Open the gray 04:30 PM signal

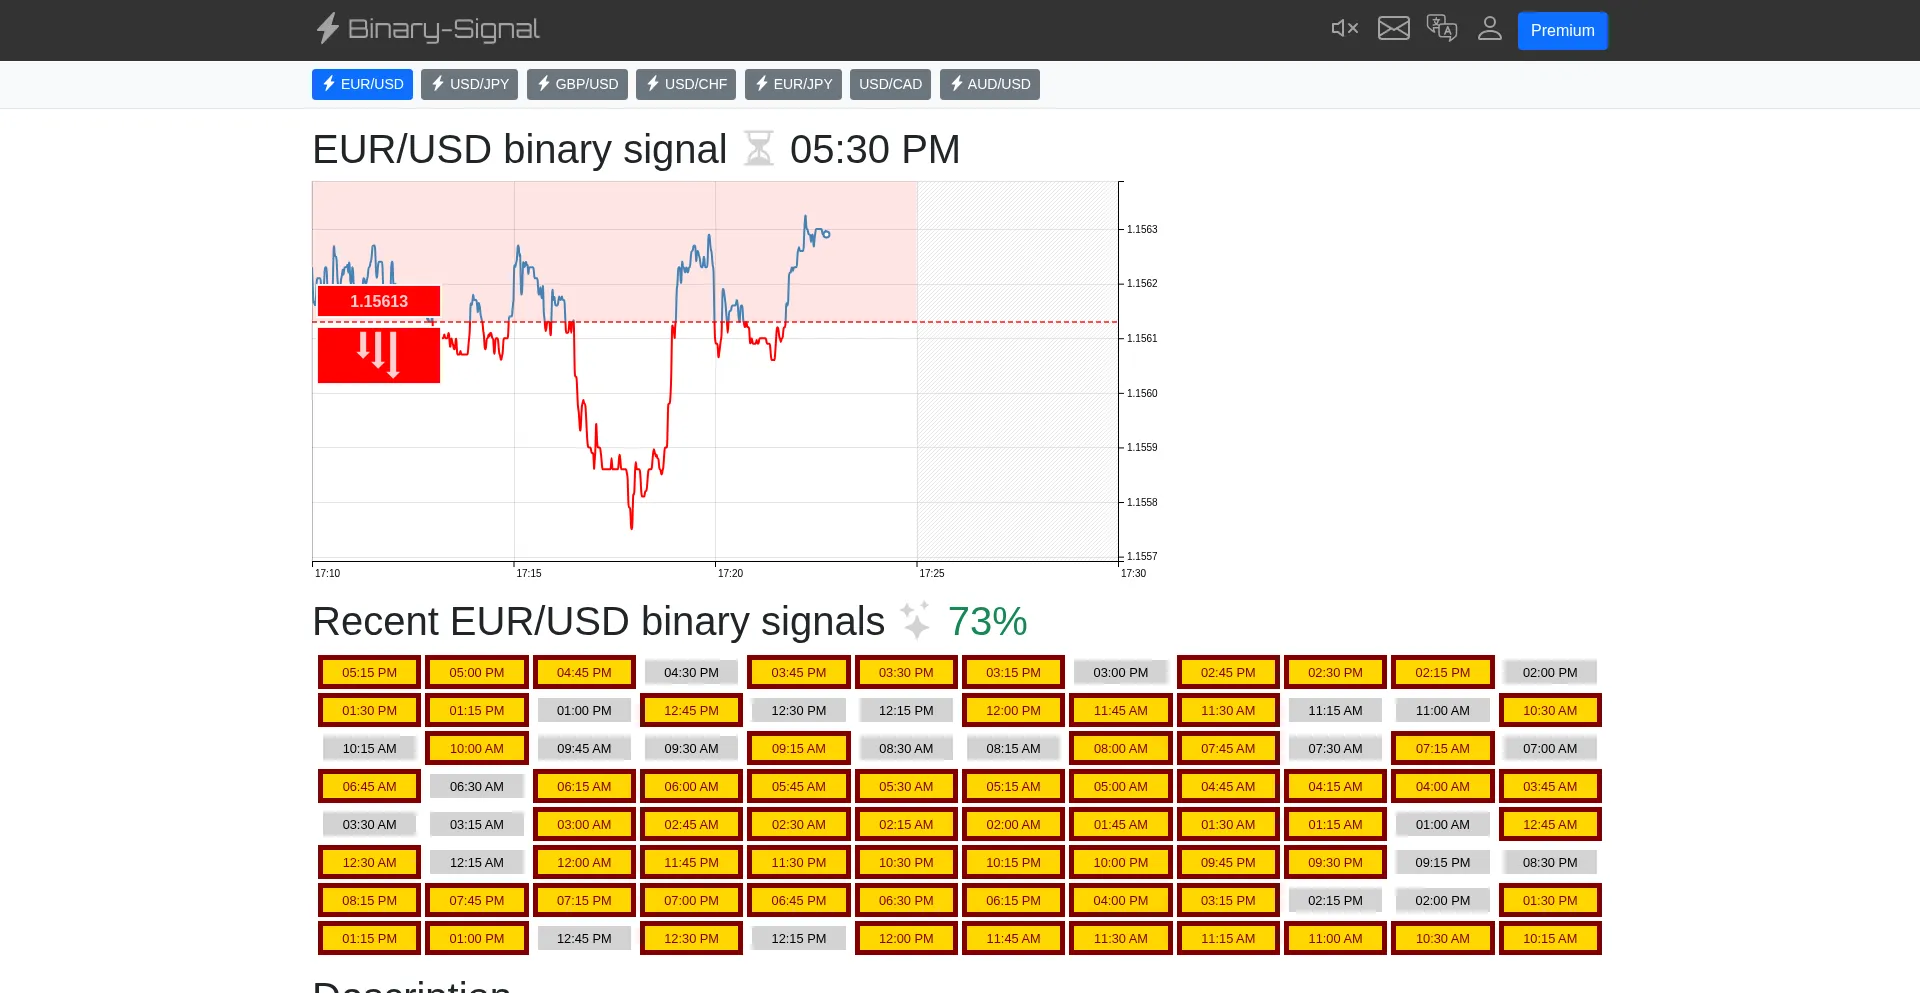coord(691,673)
